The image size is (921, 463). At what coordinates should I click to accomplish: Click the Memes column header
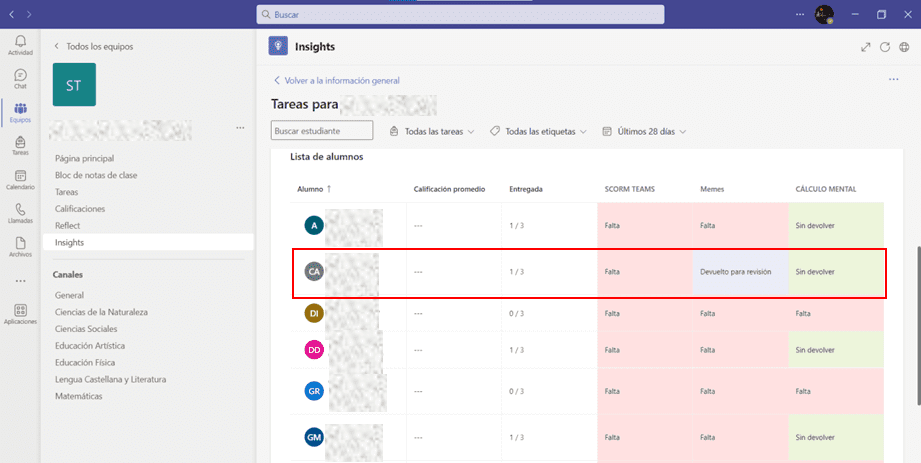(711, 189)
